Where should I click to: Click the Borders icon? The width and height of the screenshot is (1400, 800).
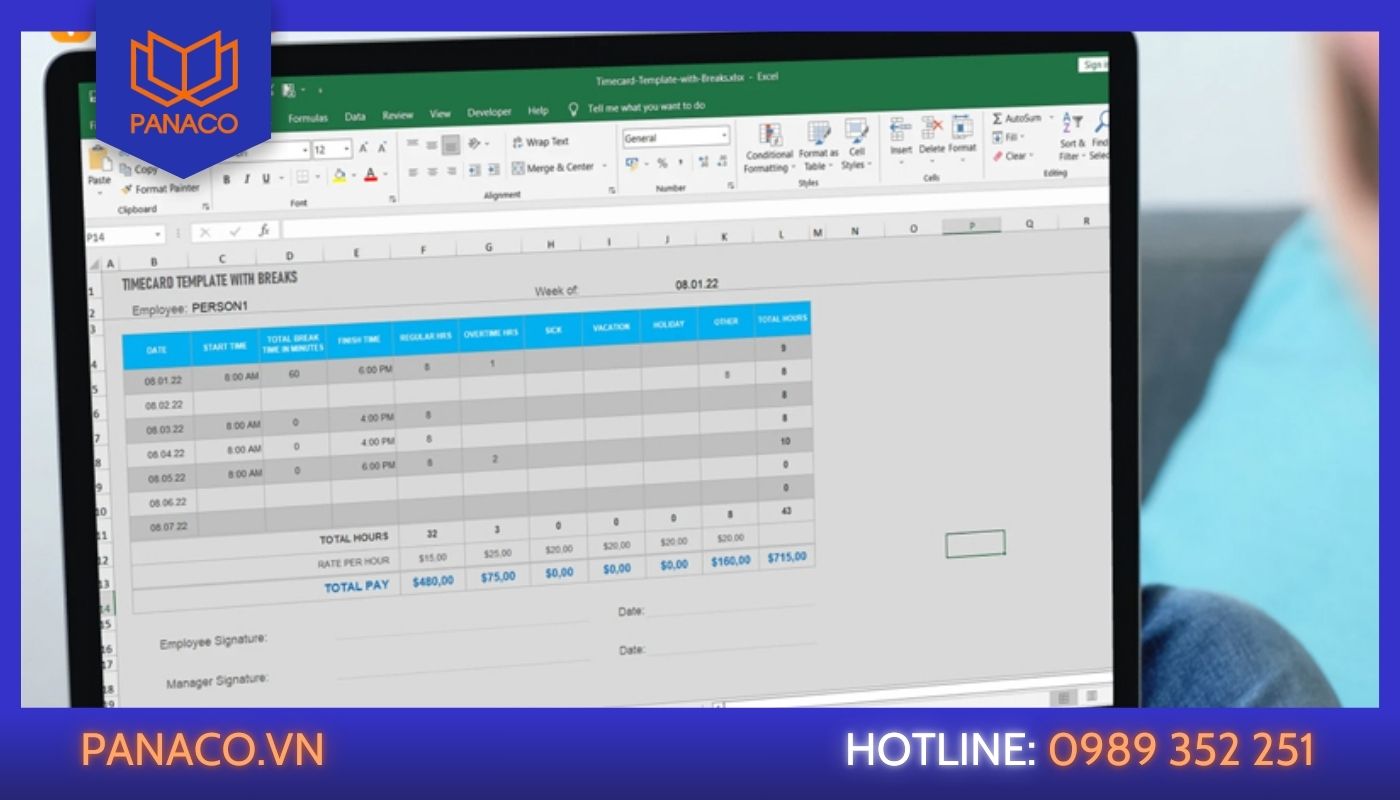303,178
